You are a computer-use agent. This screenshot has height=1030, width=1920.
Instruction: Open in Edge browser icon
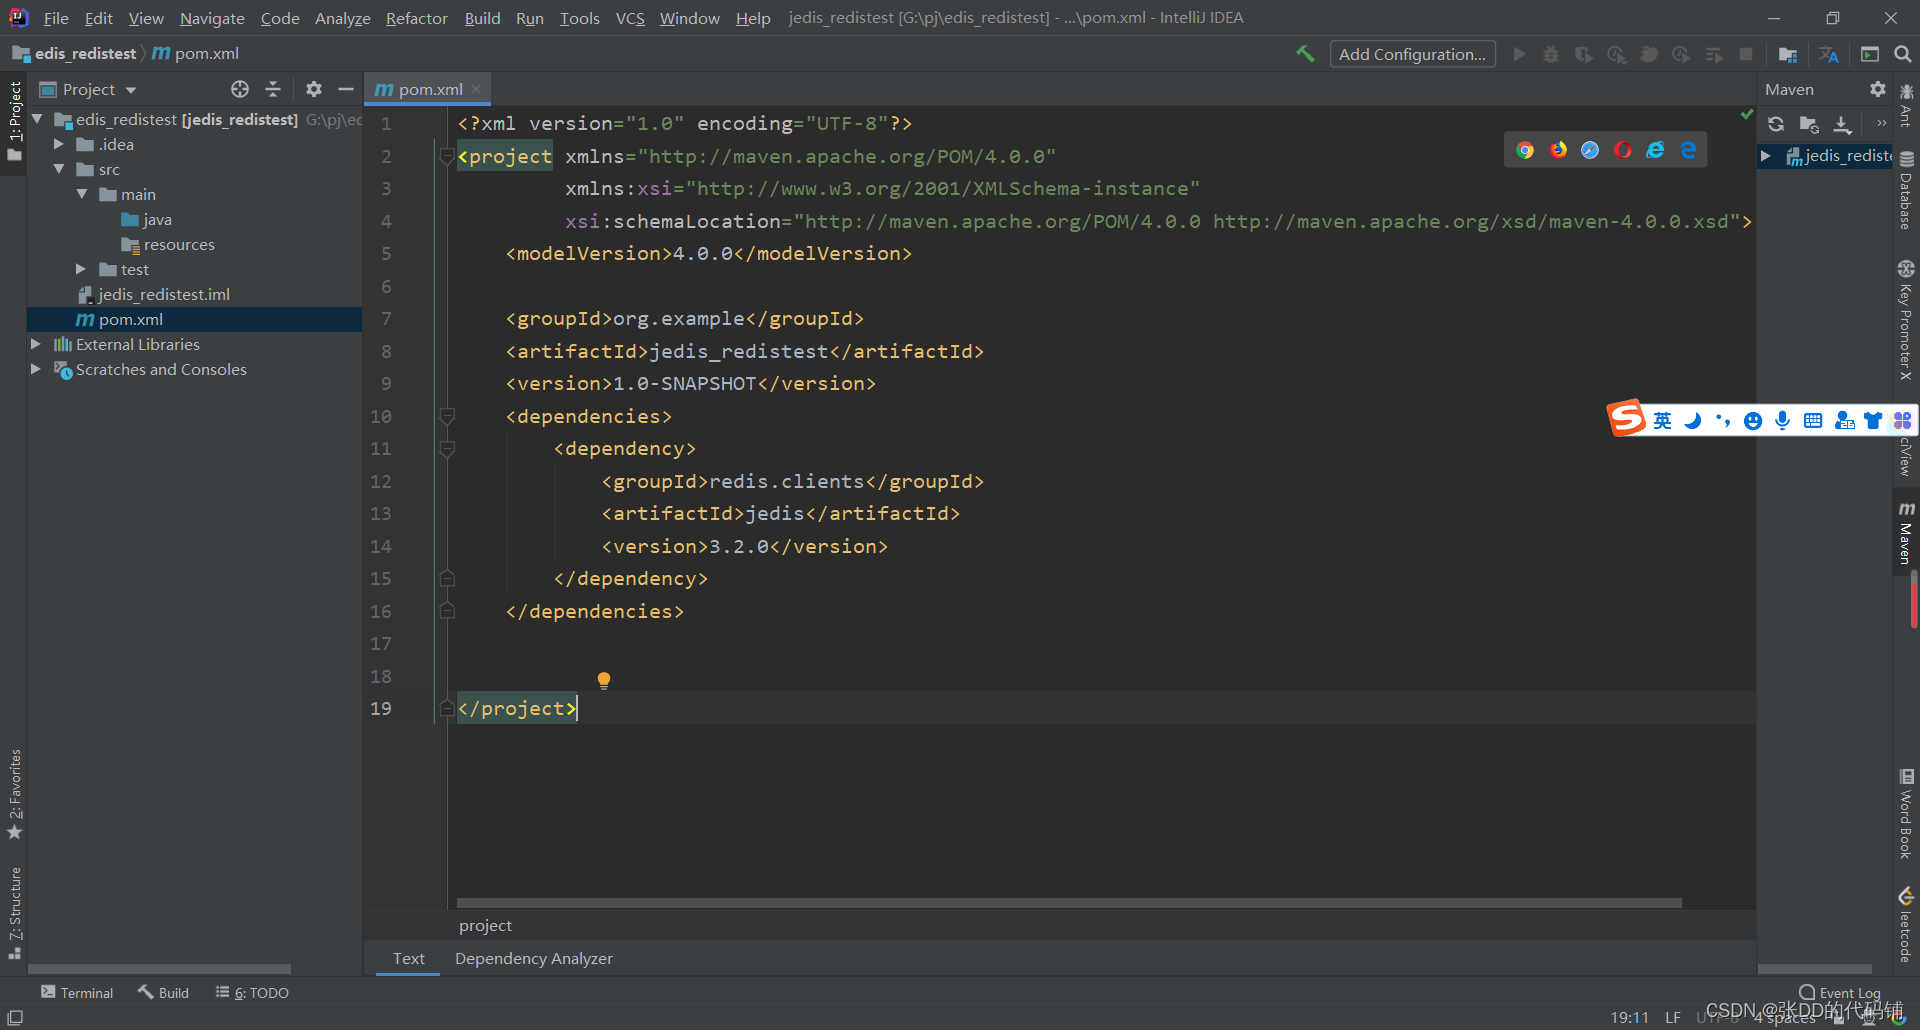click(1688, 150)
